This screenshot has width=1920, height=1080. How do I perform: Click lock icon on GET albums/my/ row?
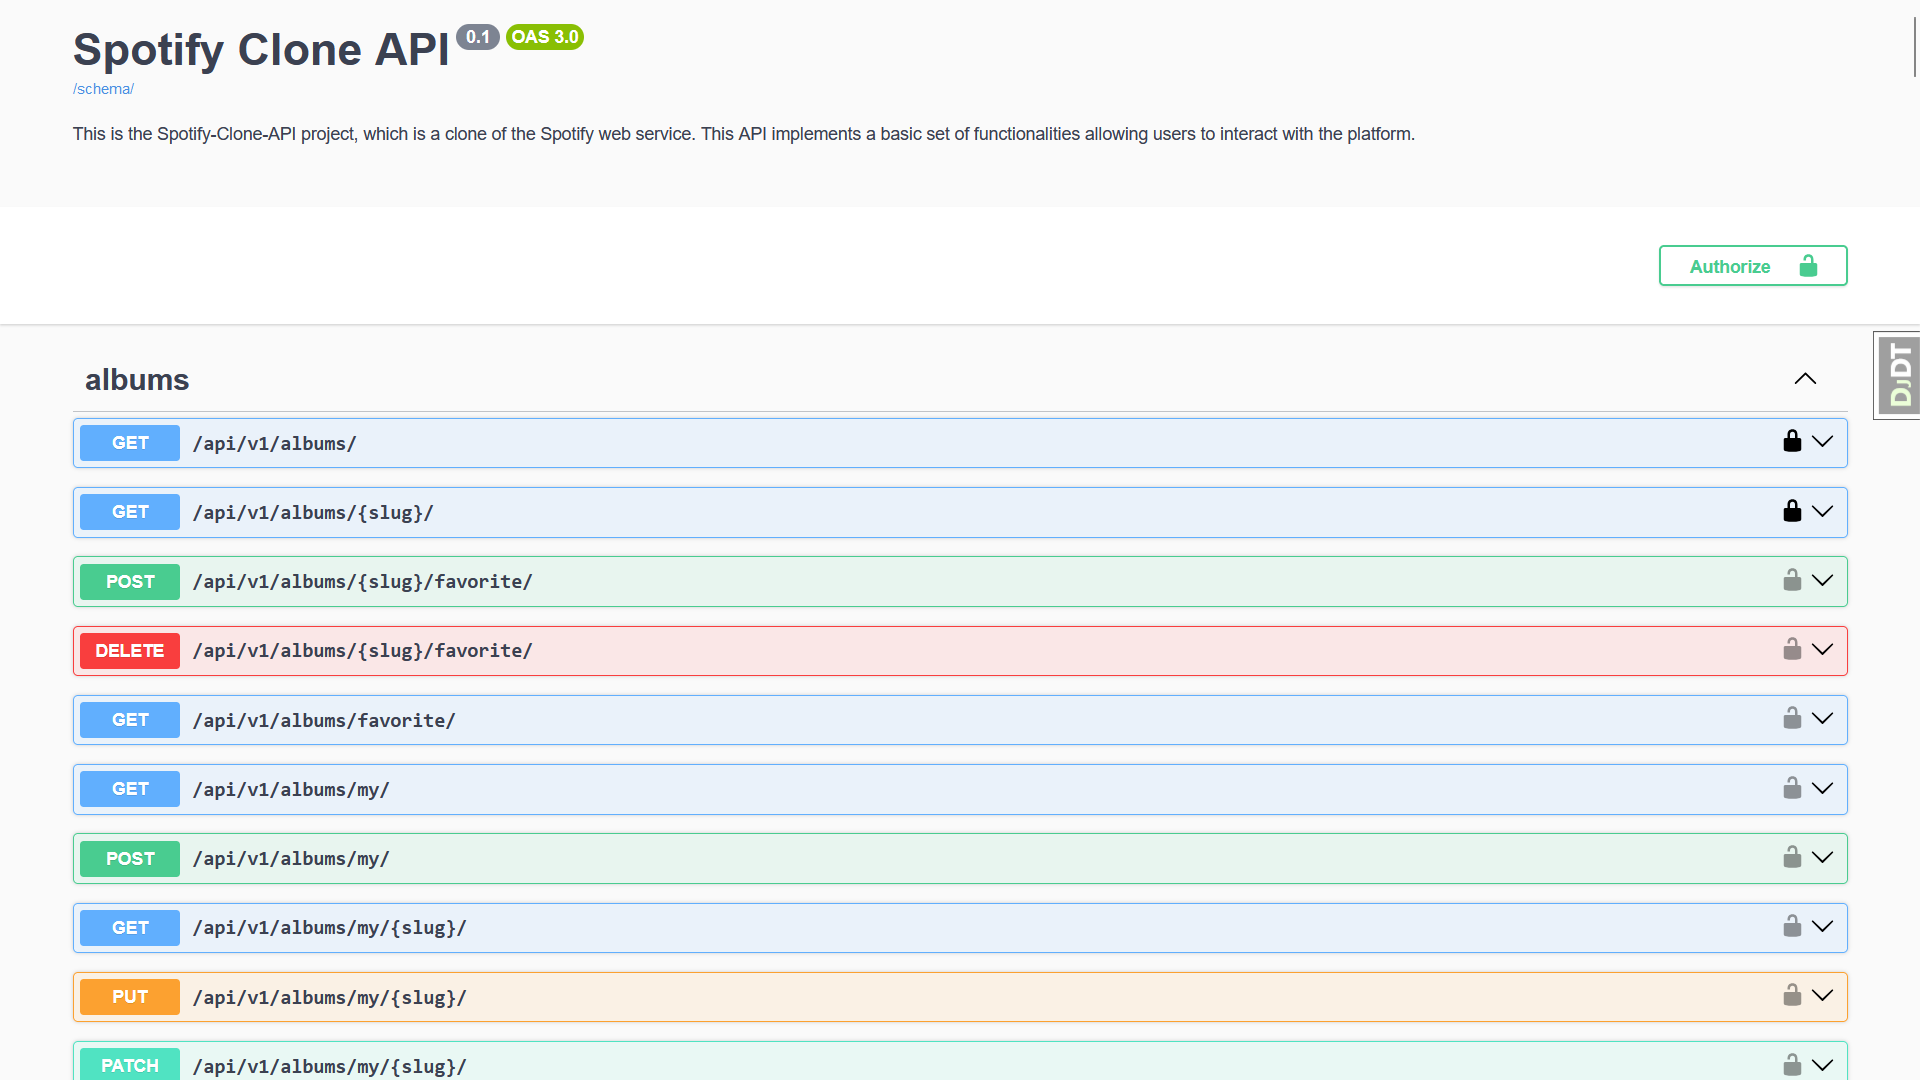coord(1792,788)
